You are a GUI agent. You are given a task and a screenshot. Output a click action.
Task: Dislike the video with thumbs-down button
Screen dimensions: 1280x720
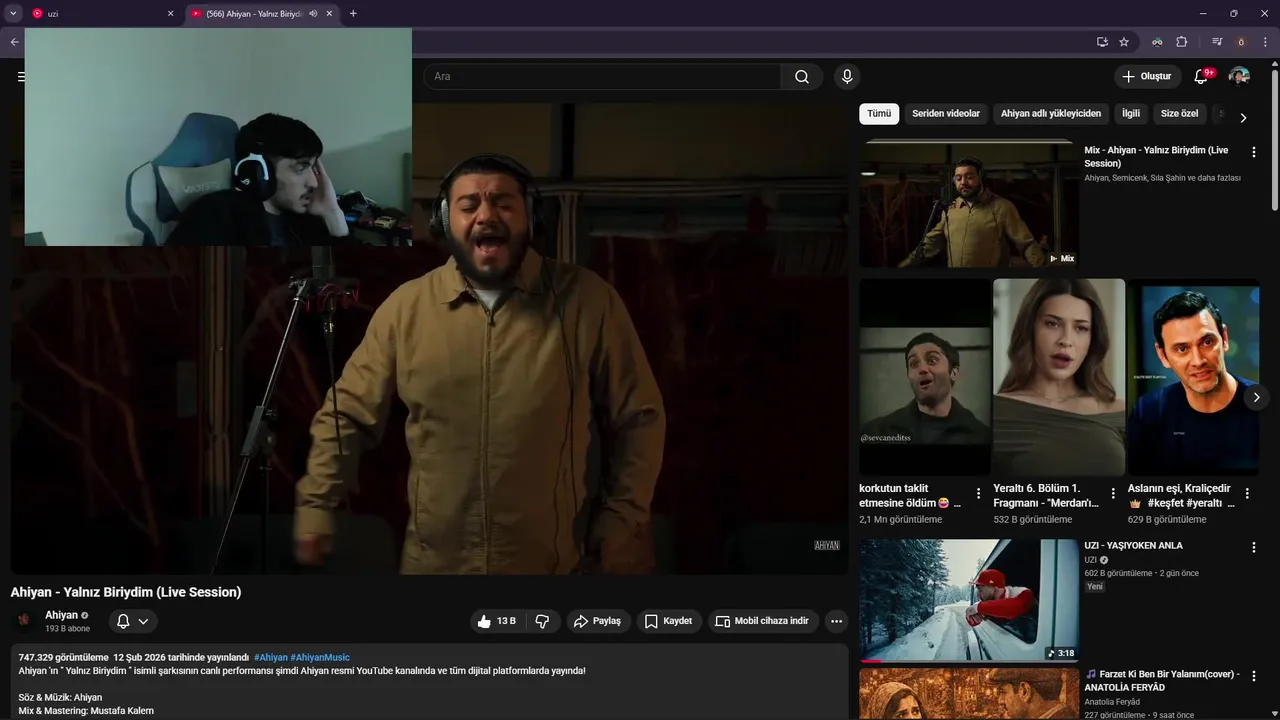click(542, 621)
